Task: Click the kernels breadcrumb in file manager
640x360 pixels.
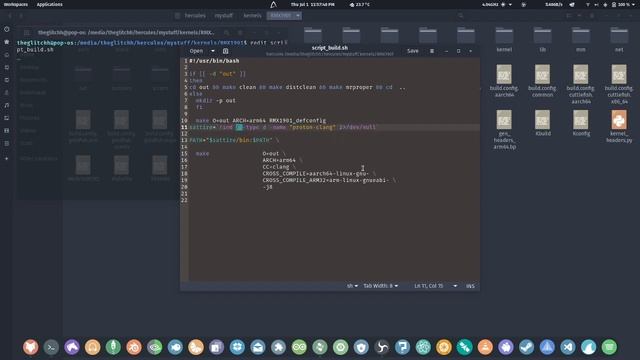Action: tap(252, 16)
